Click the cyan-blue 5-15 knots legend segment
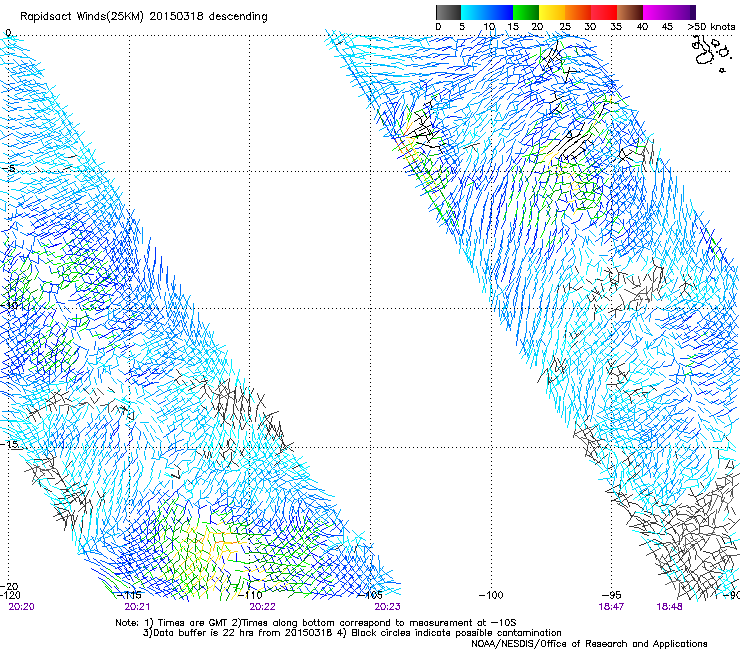The width and height of the screenshot is (740, 650). point(487,12)
